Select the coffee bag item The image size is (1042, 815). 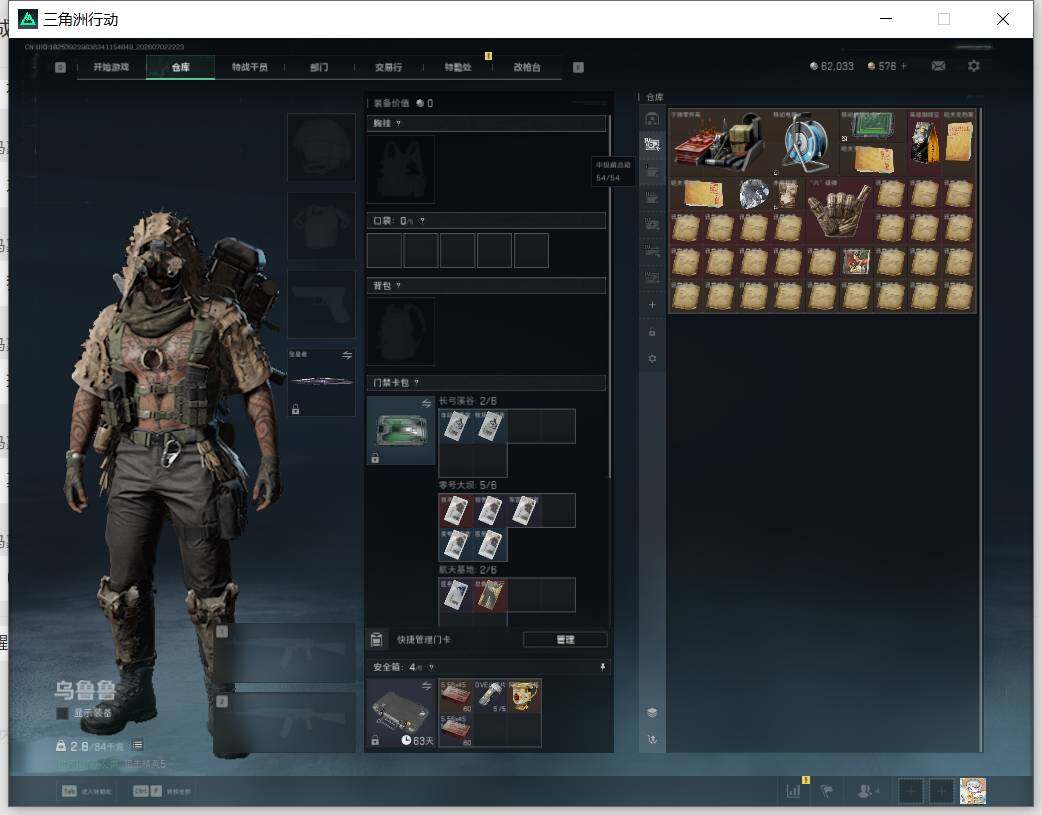924,142
